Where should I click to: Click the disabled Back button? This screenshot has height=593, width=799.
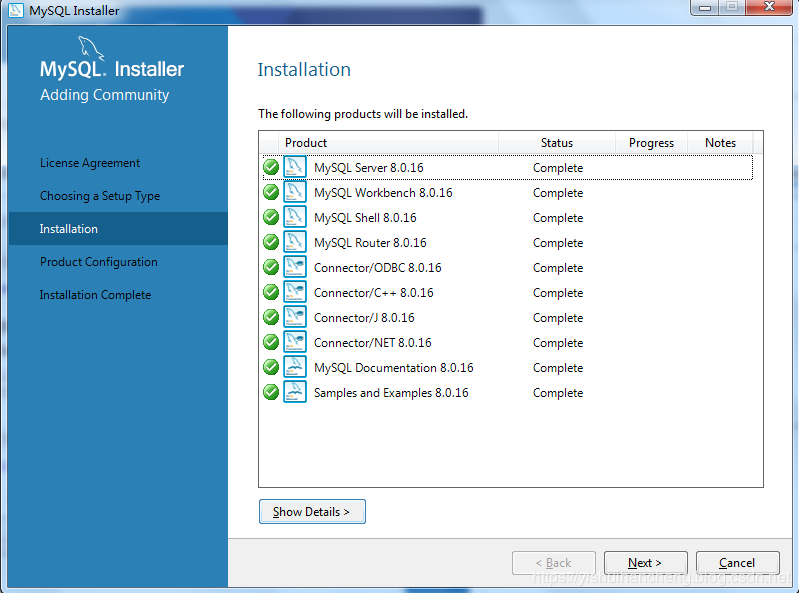[553, 563]
